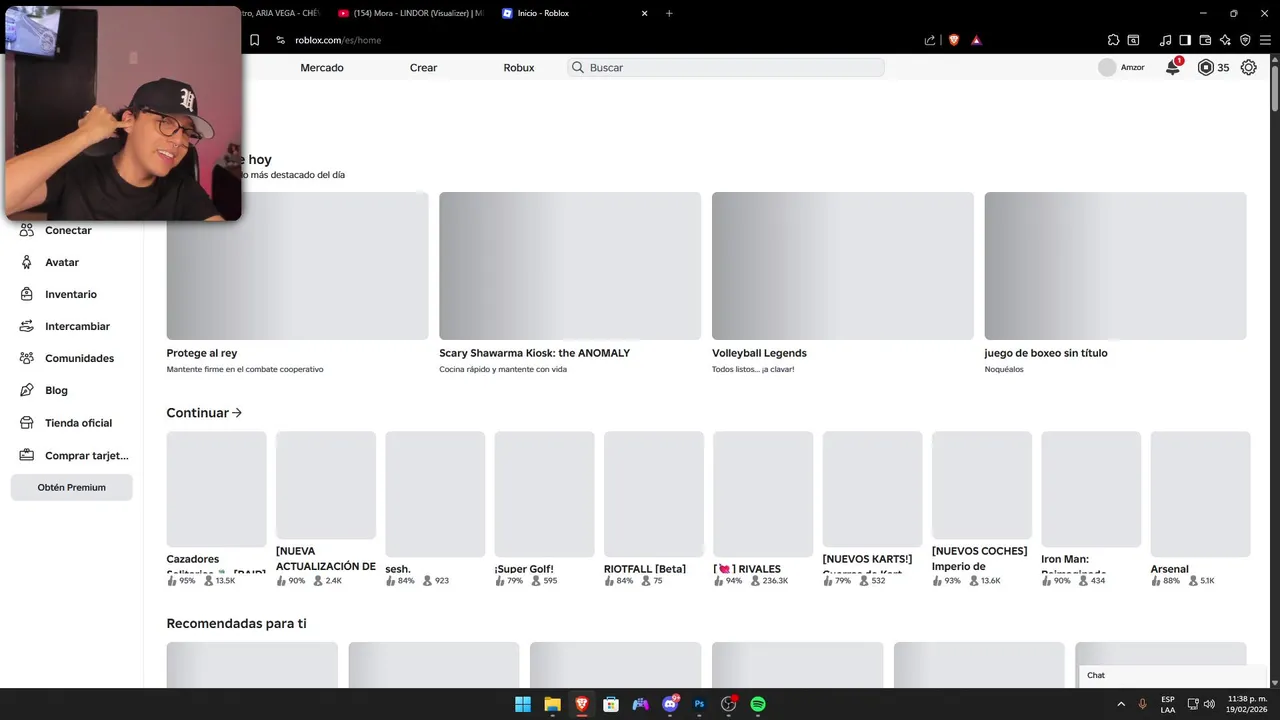Click the Tienda oficial sidebar icon
This screenshot has width=1280, height=720.
[x=27, y=423]
